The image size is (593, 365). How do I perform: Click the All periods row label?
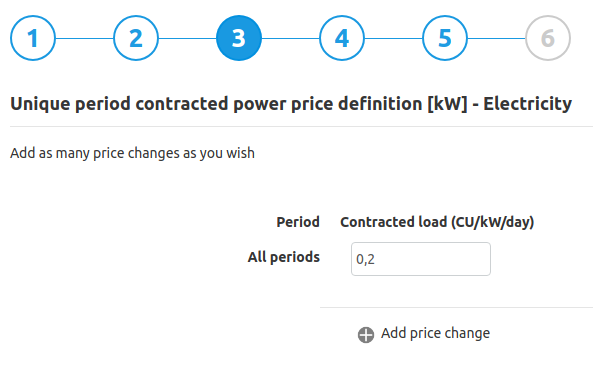tap(284, 257)
